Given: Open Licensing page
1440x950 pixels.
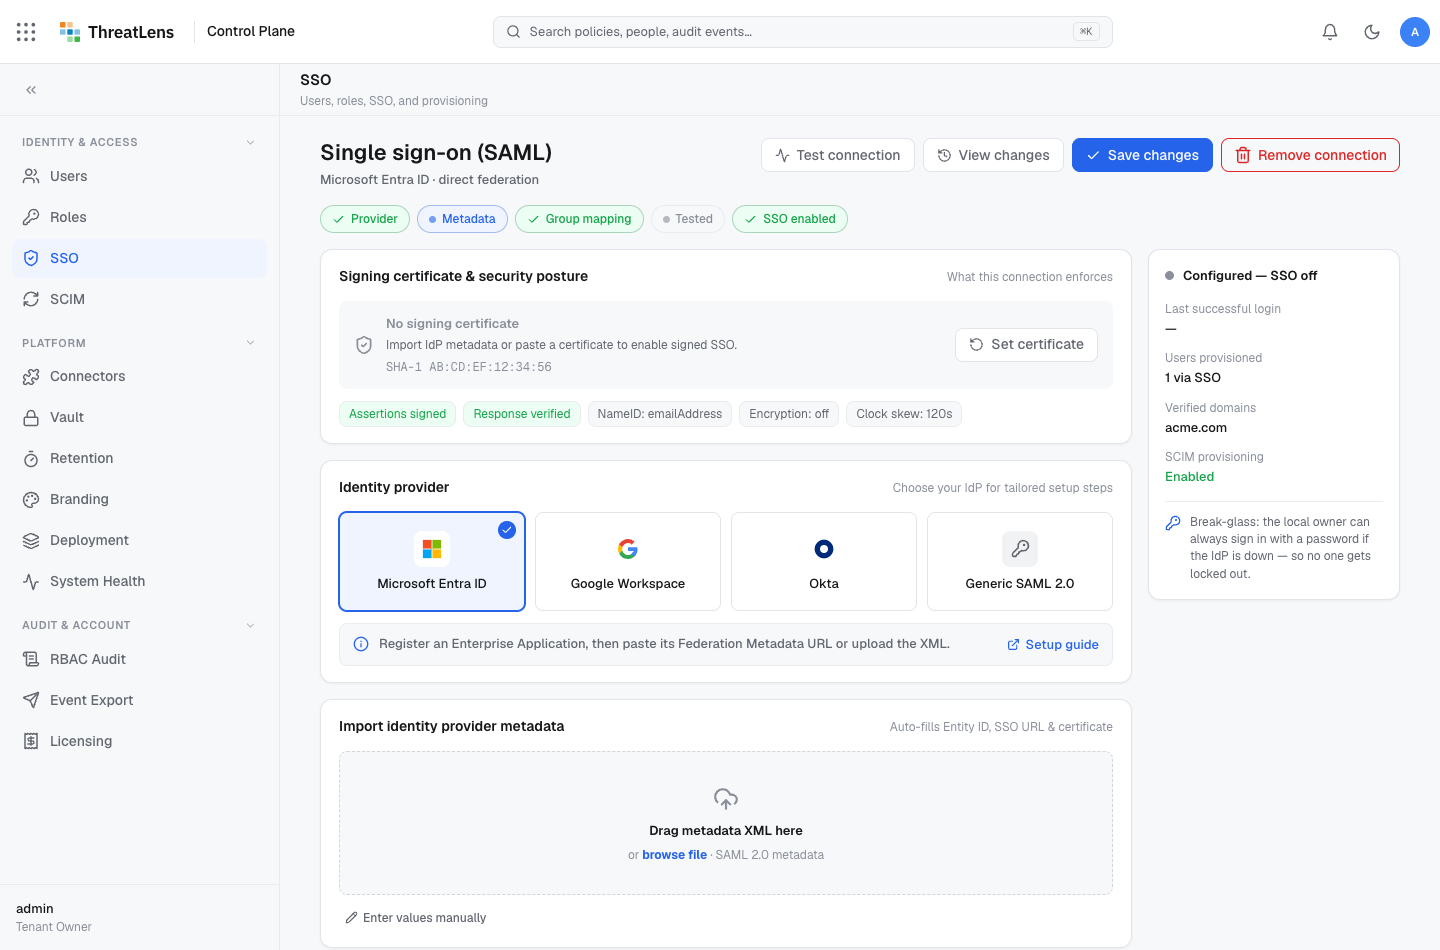Looking at the screenshot, I should 140,741.
